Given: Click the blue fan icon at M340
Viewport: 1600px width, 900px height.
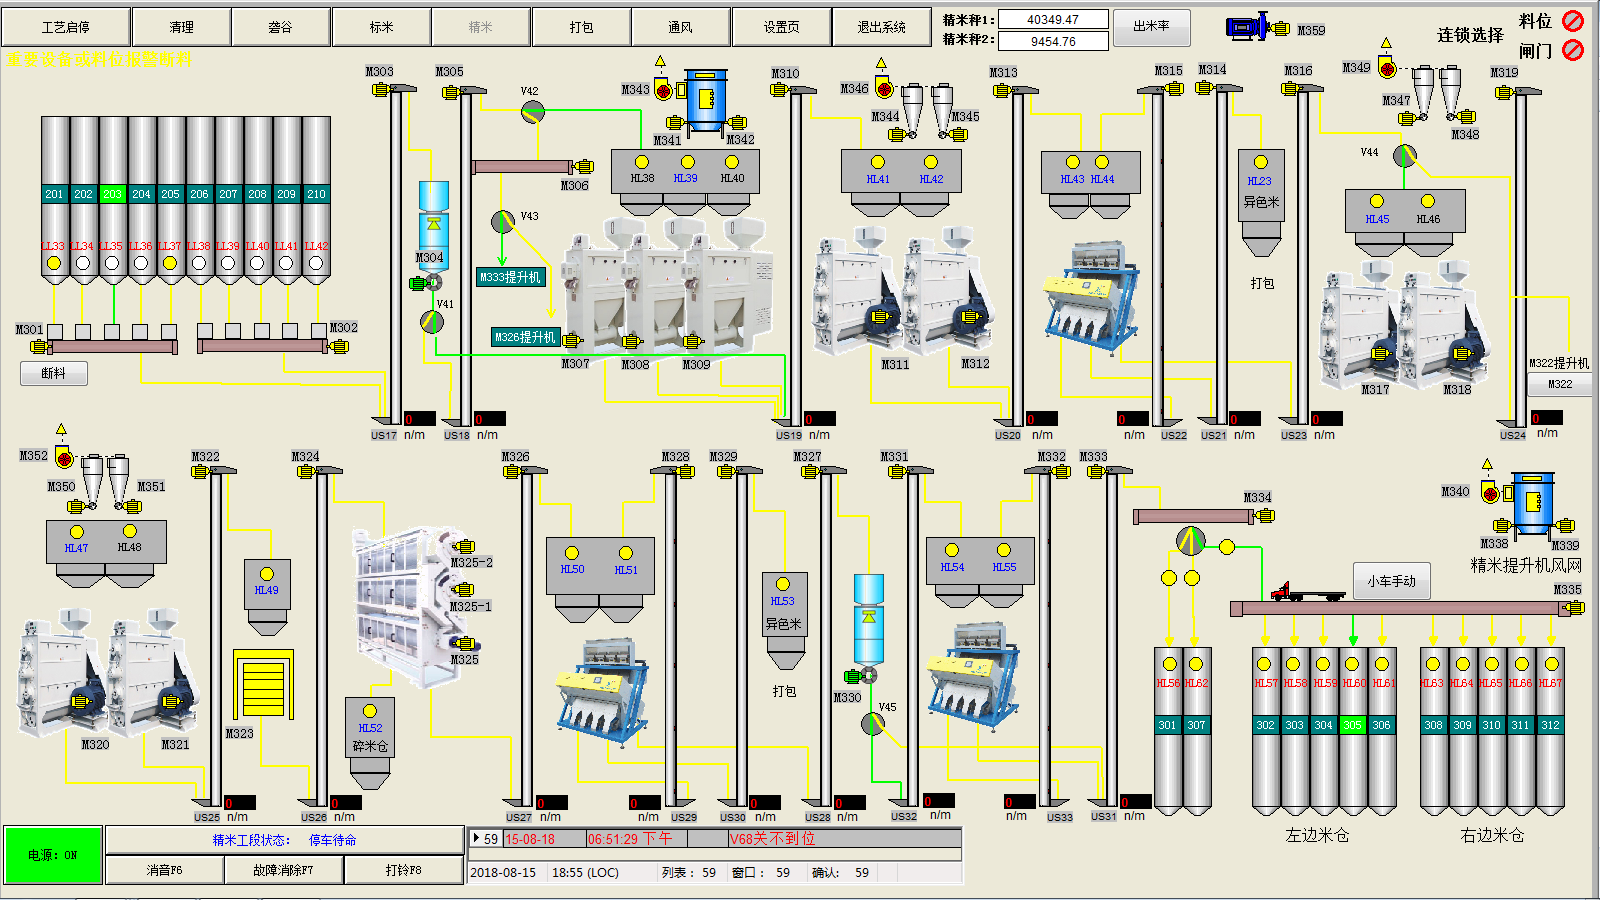Looking at the screenshot, I should (1533, 503).
